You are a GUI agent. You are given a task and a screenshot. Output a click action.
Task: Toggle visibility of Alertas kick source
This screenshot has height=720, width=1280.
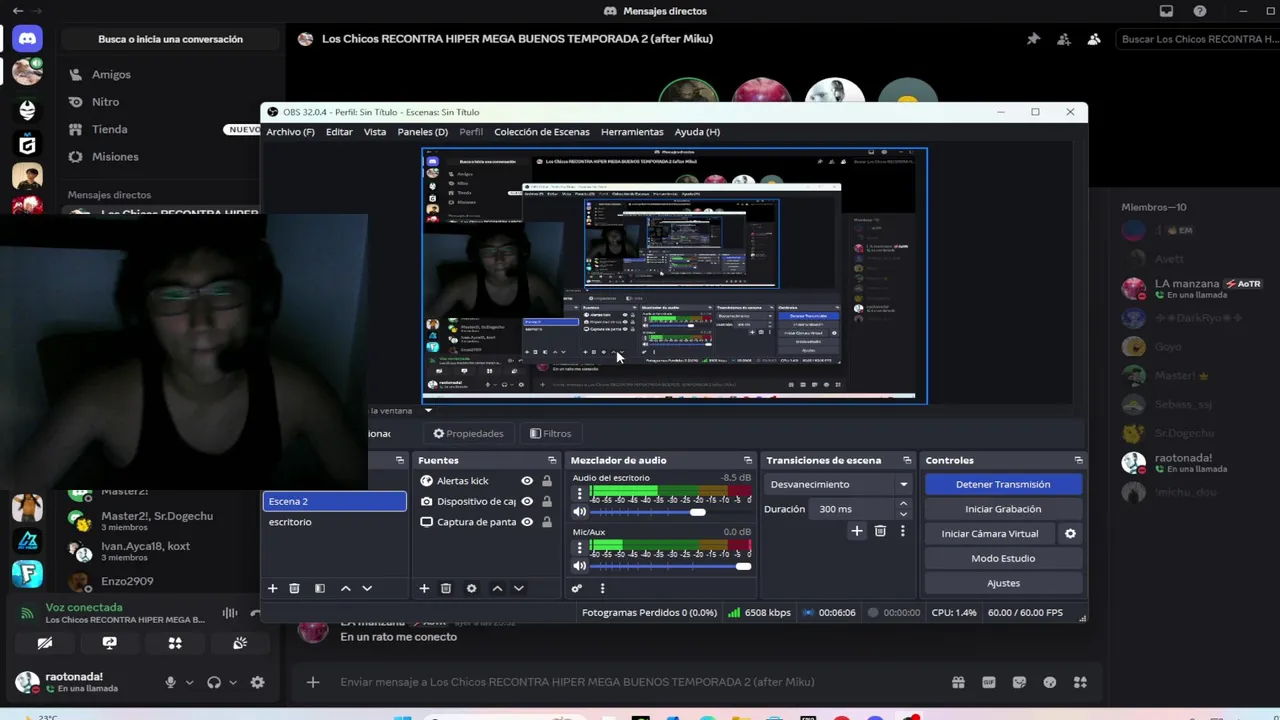tap(527, 481)
